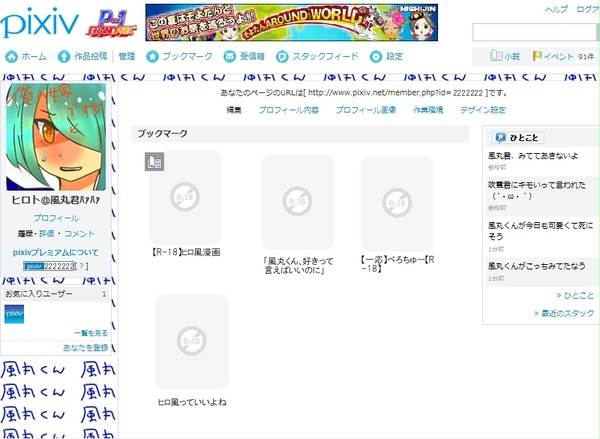600x439 pixels.
Task: Click title ヒロ風っていいよね
Action: (192, 402)
